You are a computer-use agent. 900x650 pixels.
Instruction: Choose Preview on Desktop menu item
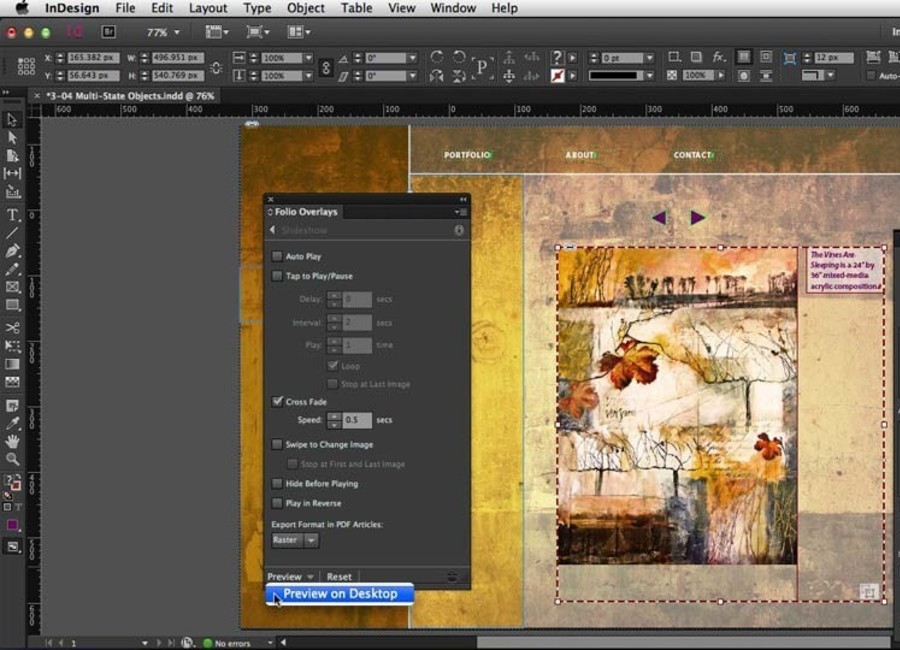[340, 594]
